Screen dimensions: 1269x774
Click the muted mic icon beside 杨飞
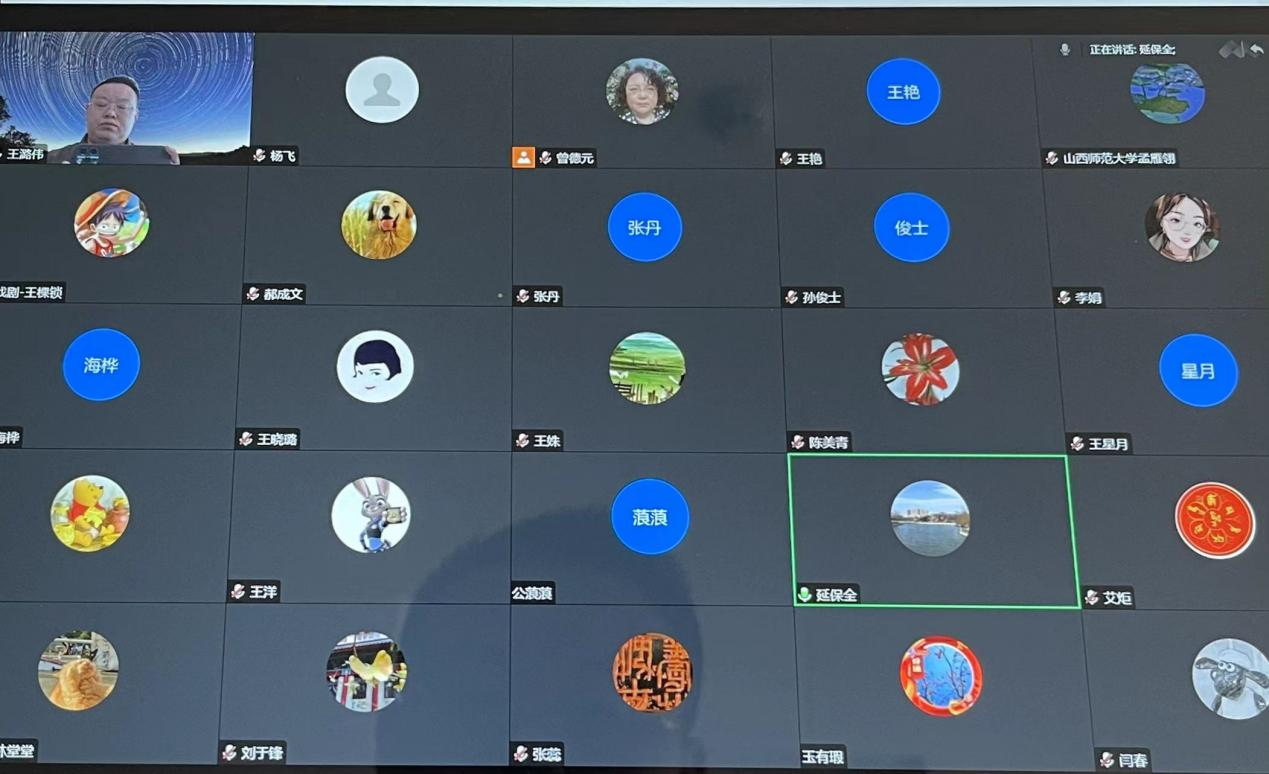tap(259, 155)
